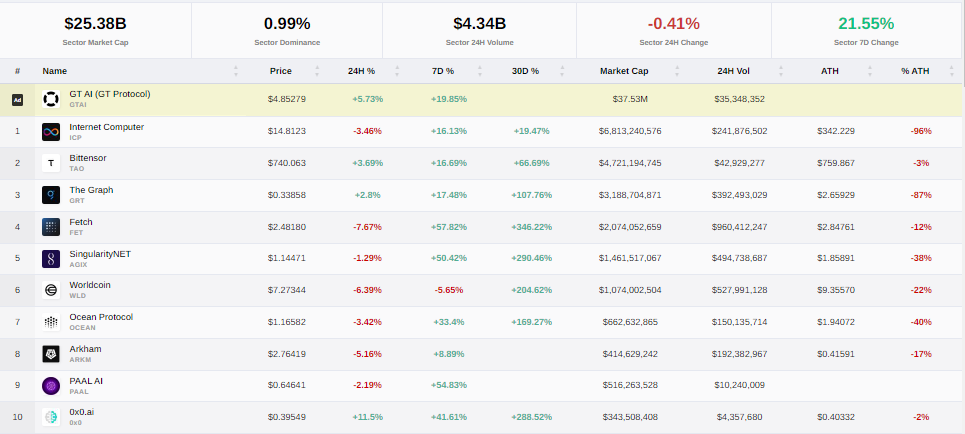
Task: Open the Bittensor coin page
Action: click(87, 158)
